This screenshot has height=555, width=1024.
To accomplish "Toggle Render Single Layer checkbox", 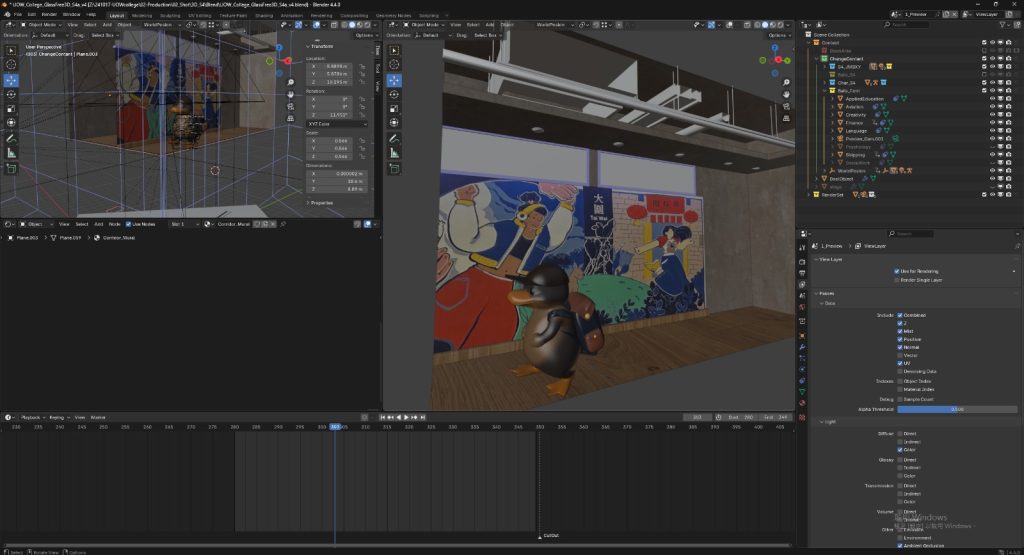I will [897, 280].
